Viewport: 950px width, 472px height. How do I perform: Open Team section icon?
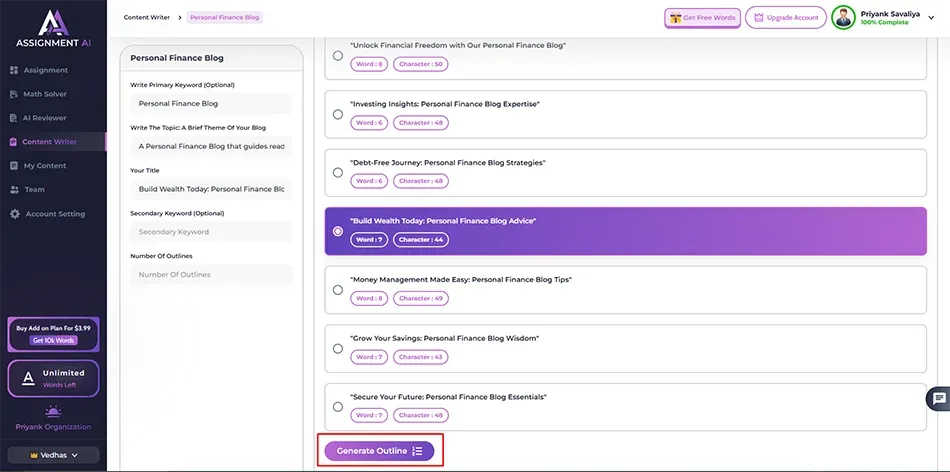point(14,190)
